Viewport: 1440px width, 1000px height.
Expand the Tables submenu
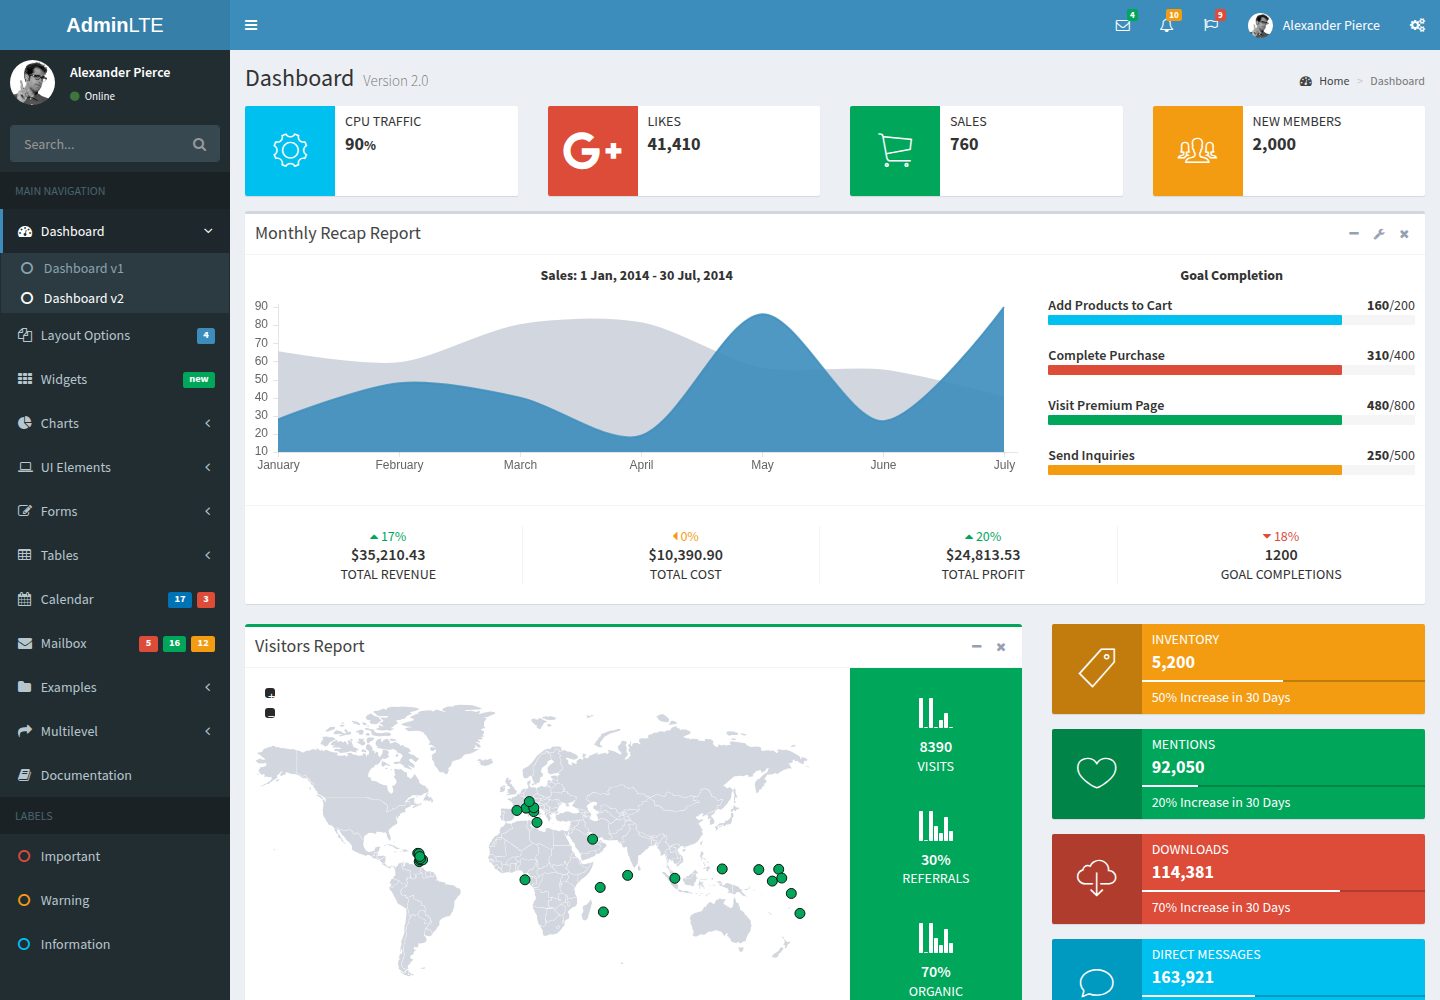point(208,555)
